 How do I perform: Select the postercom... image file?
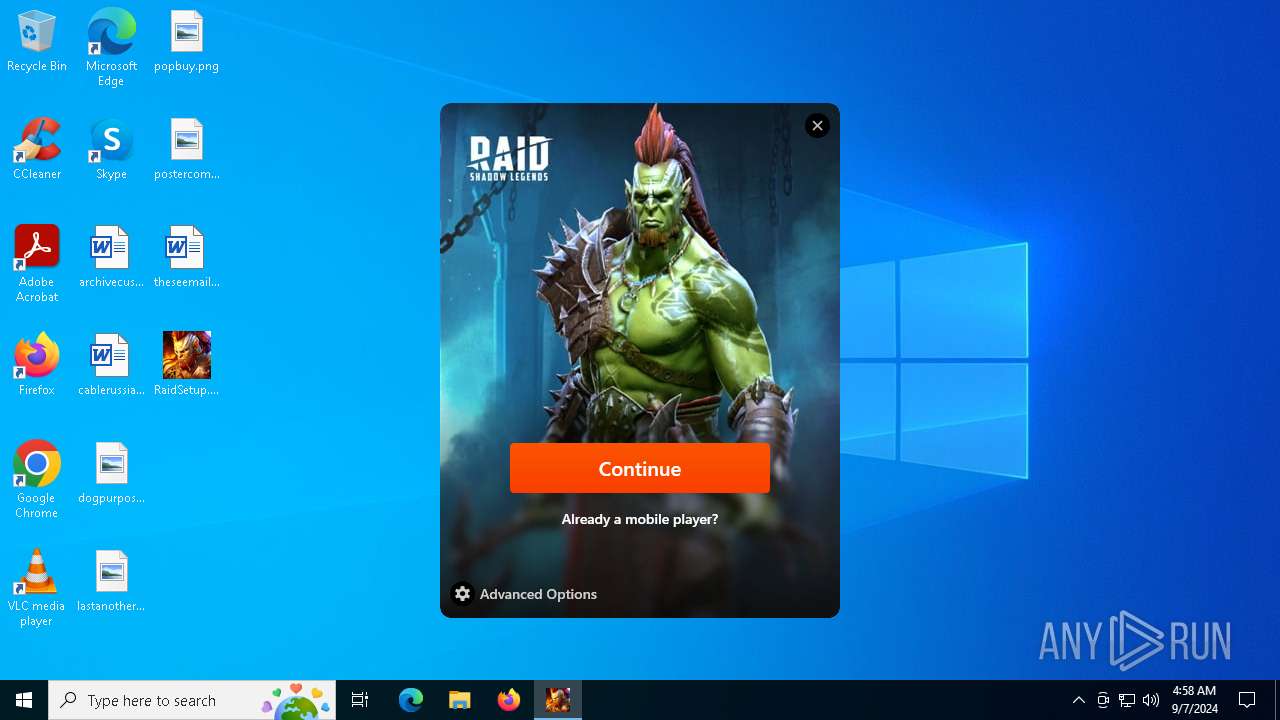click(x=186, y=150)
